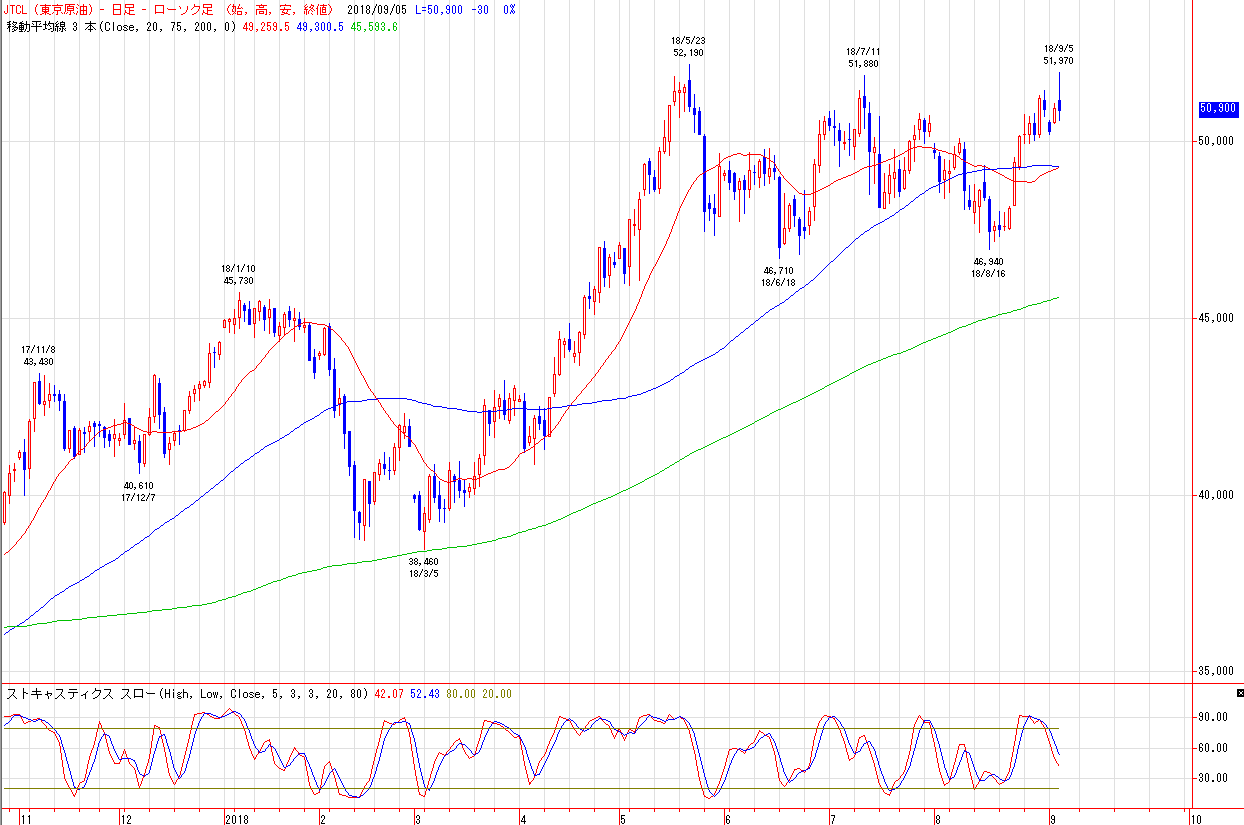Click the 30.00 stochastics axis label

click(1214, 779)
